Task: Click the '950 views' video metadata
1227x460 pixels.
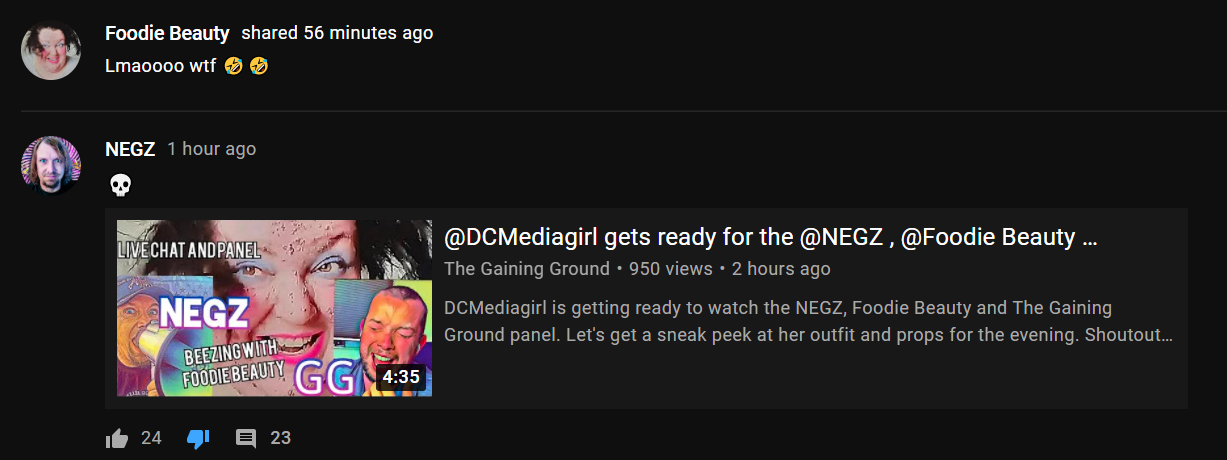Action: pyautogui.click(x=670, y=269)
